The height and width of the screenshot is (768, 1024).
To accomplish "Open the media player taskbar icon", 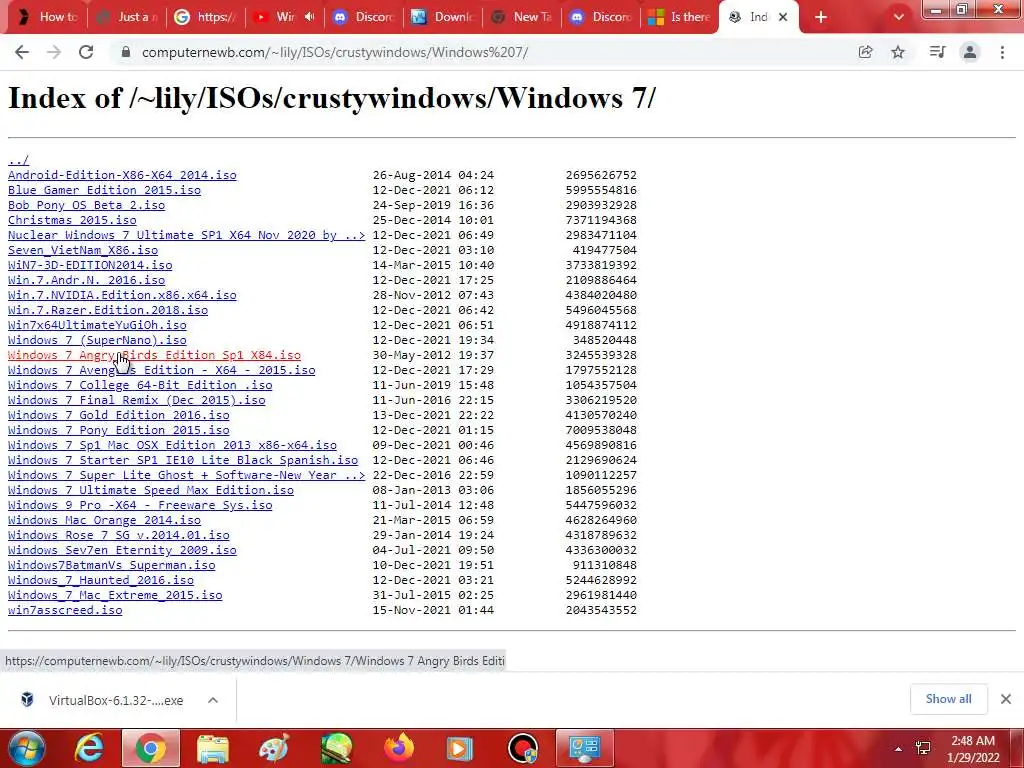I will coord(460,748).
